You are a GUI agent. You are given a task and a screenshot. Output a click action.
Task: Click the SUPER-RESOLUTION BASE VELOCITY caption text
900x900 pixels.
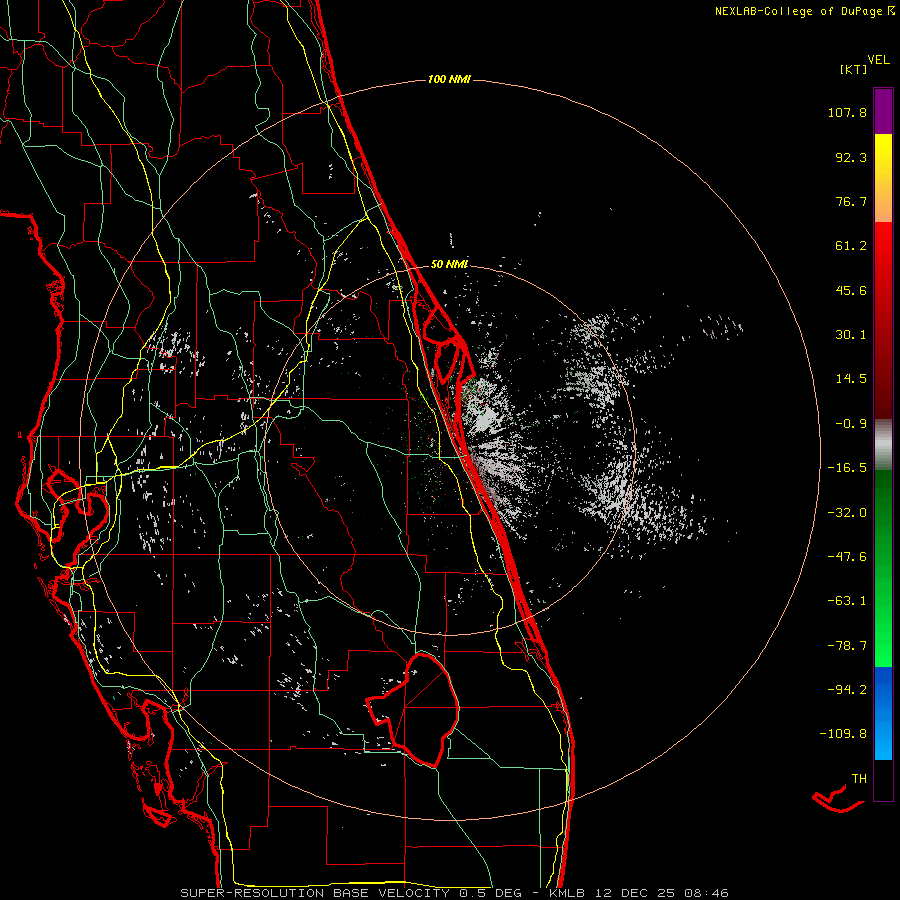(x=315, y=893)
